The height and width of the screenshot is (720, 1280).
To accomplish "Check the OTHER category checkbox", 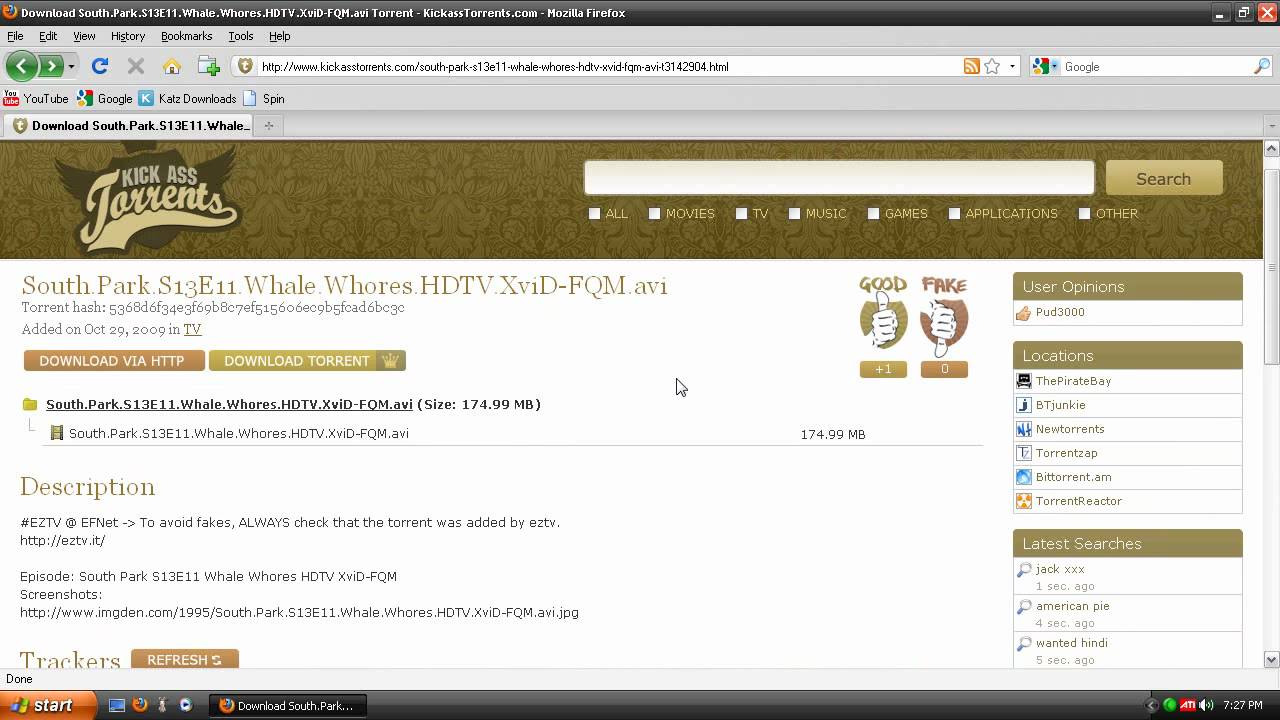I will click(x=1085, y=213).
